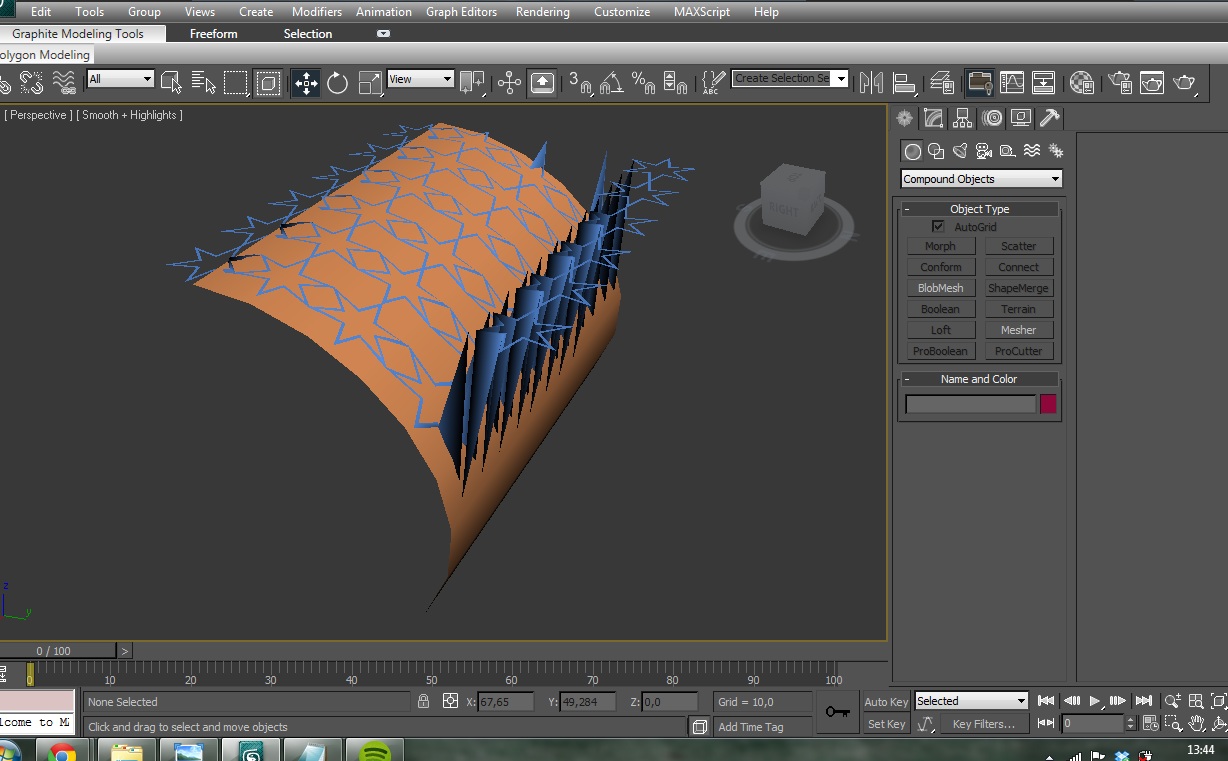Open the Material Editor icon
The image size is (1228, 761).
1081,83
